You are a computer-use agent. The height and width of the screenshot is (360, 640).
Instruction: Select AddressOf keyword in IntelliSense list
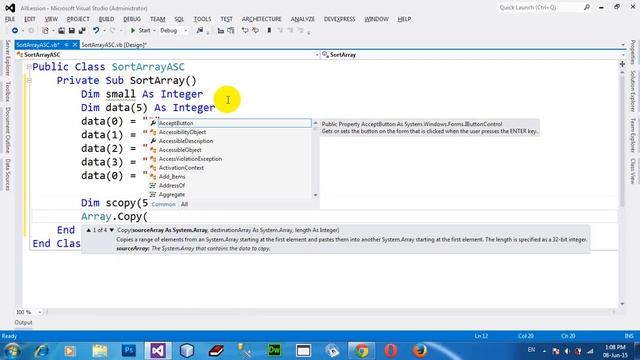231,186
